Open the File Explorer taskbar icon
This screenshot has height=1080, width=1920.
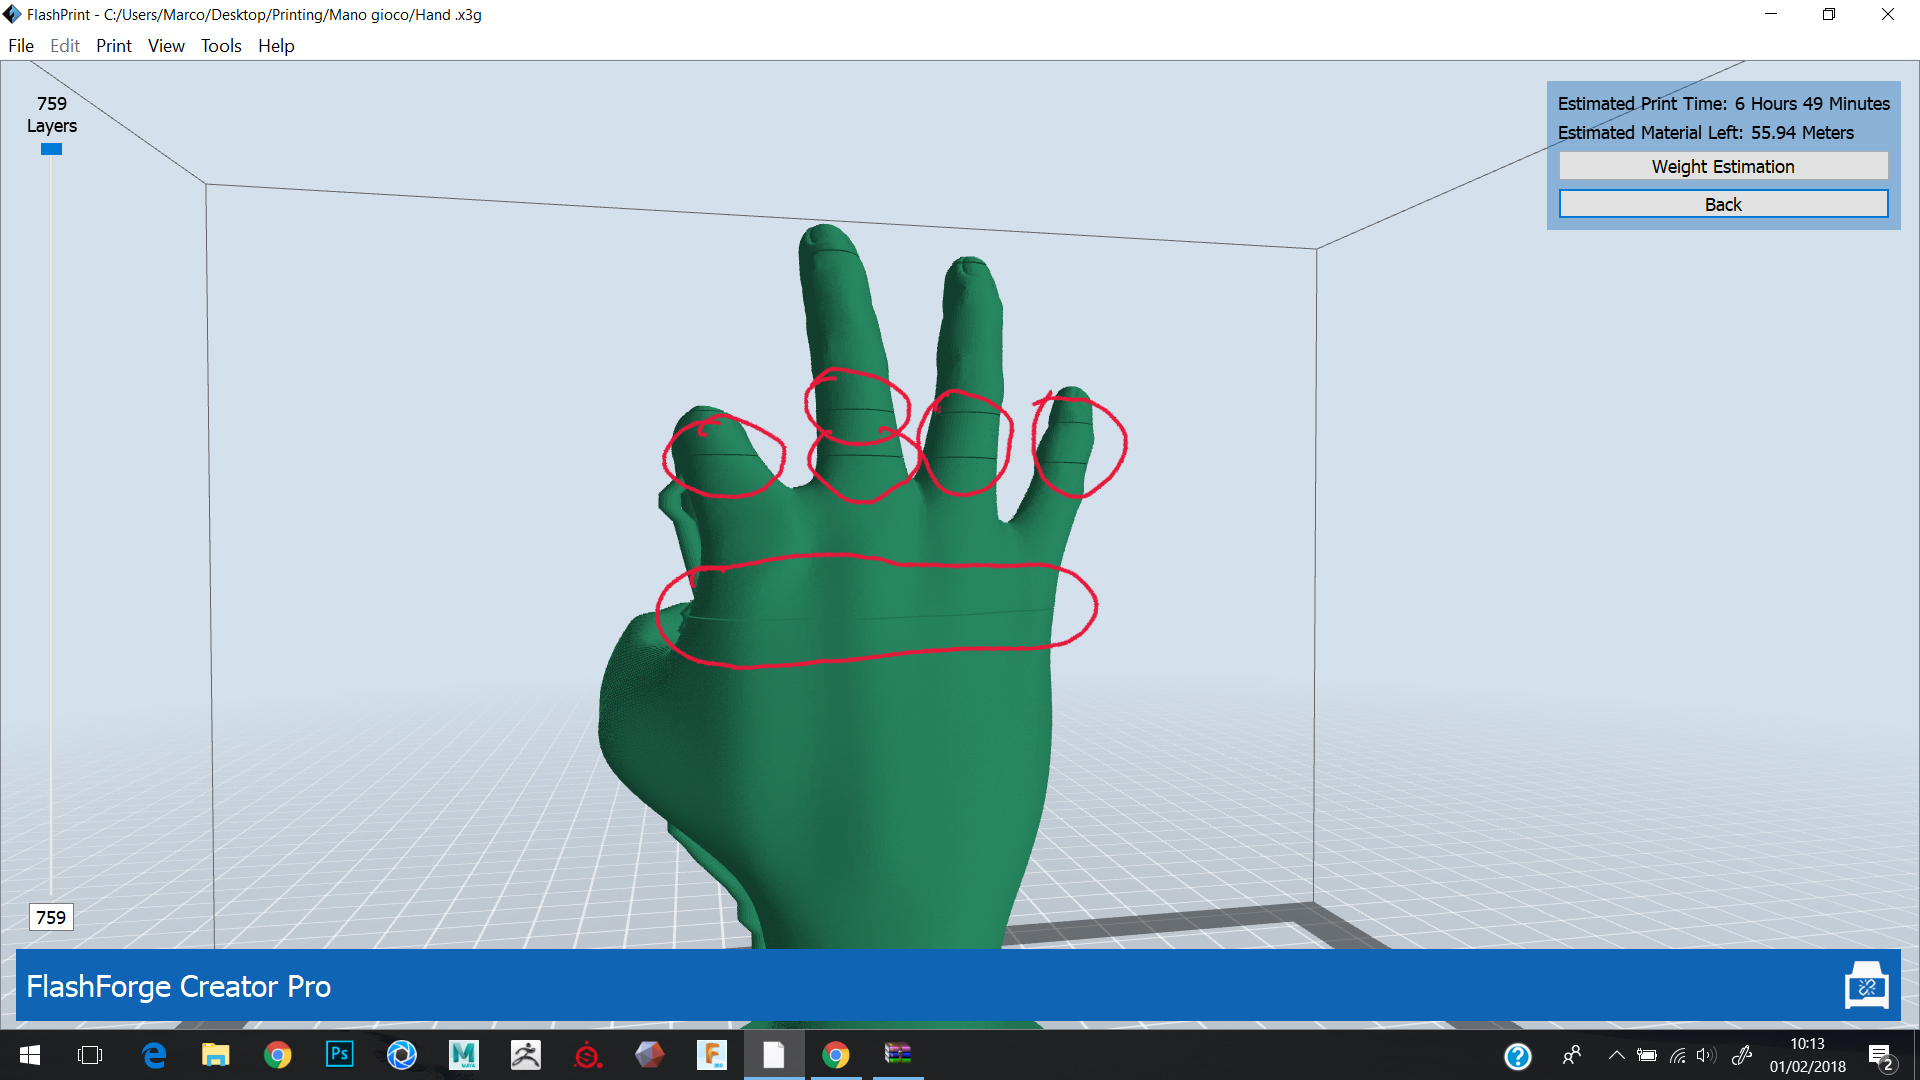(x=215, y=1054)
